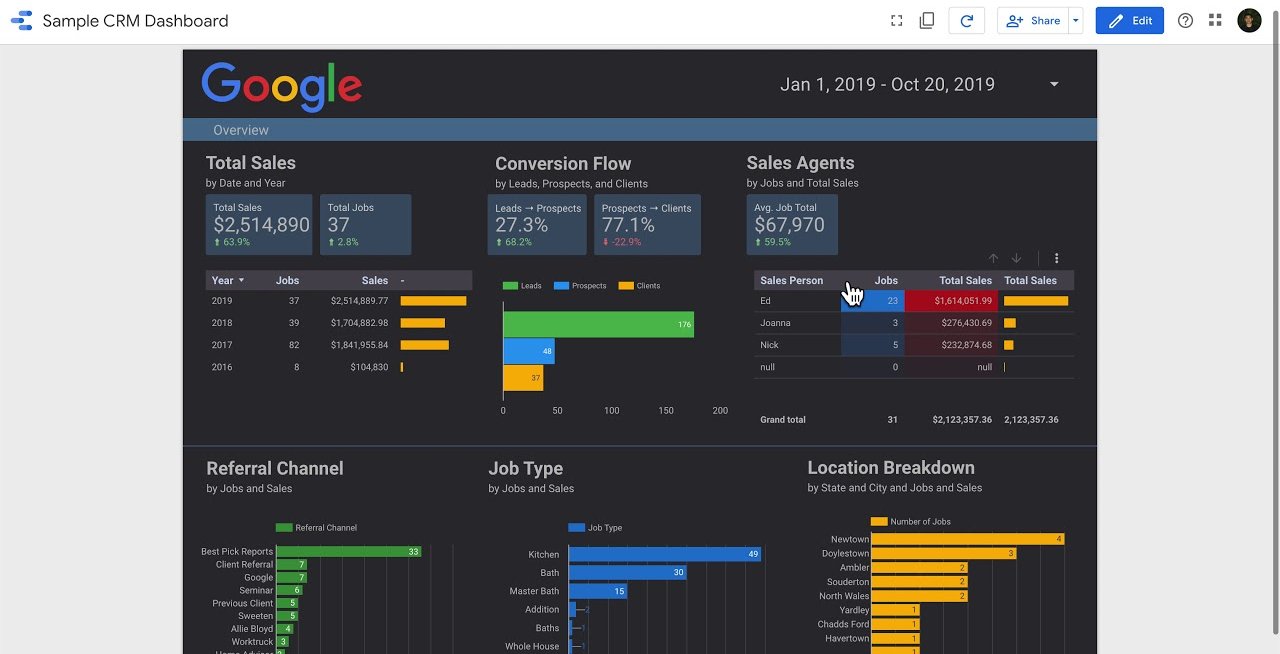Click the date range Jan 1 - Oct 20, 2019
This screenshot has width=1280, height=654.
pos(887,85)
